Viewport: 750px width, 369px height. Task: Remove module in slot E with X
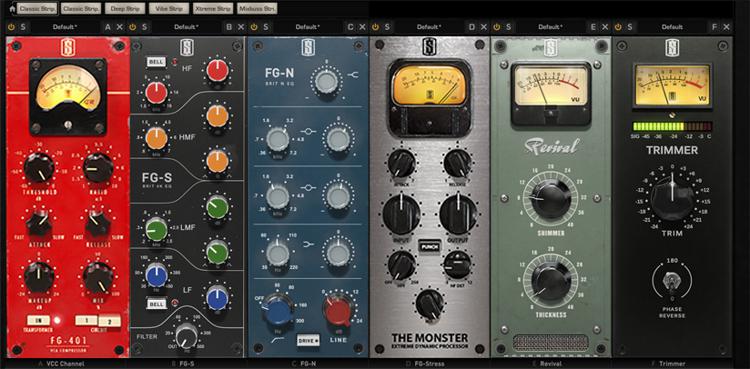(x=605, y=27)
